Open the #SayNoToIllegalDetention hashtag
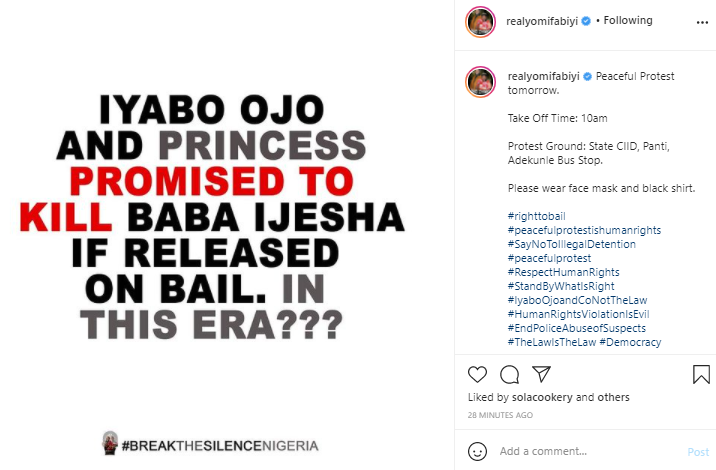Viewport: 716px width, 470px height. (571, 244)
